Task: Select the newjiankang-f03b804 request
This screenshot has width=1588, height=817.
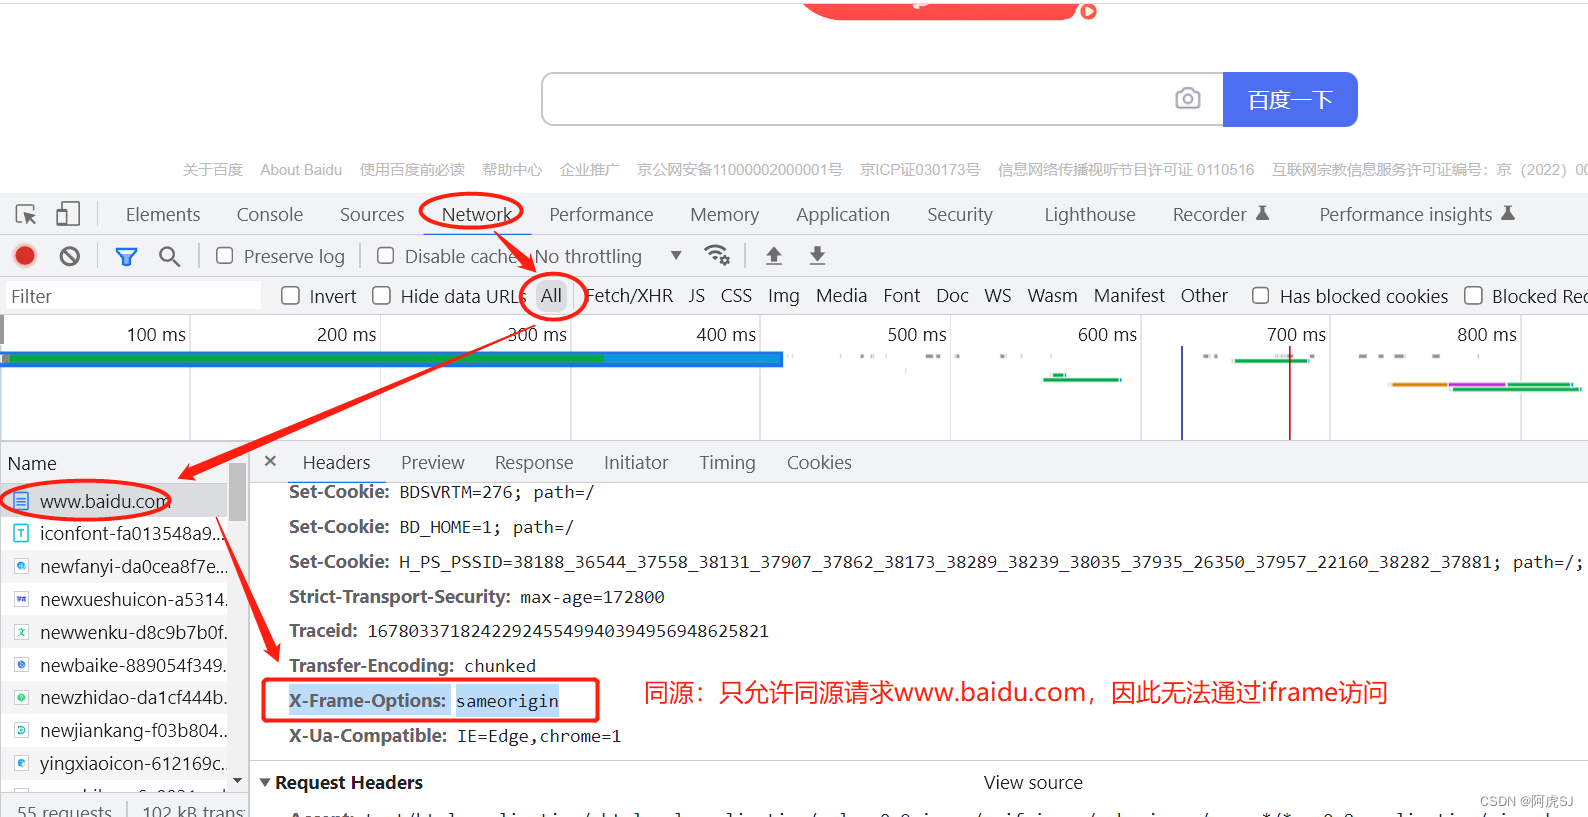Action: [x=115, y=731]
